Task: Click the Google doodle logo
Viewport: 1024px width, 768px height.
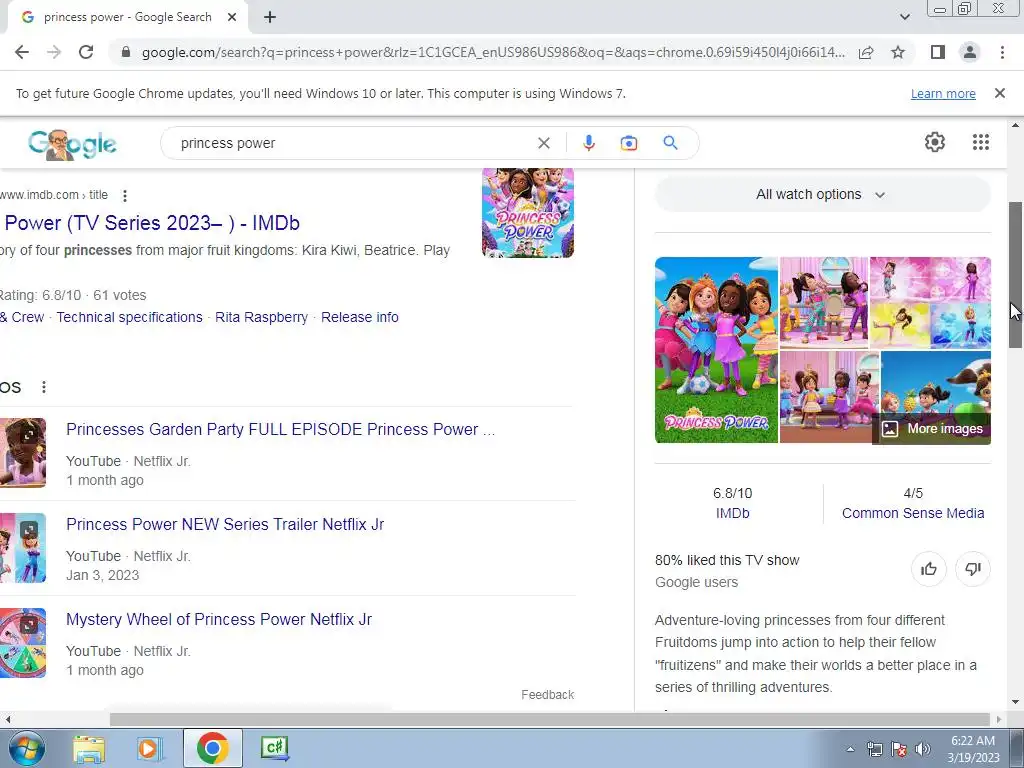Action: click(72, 144)
